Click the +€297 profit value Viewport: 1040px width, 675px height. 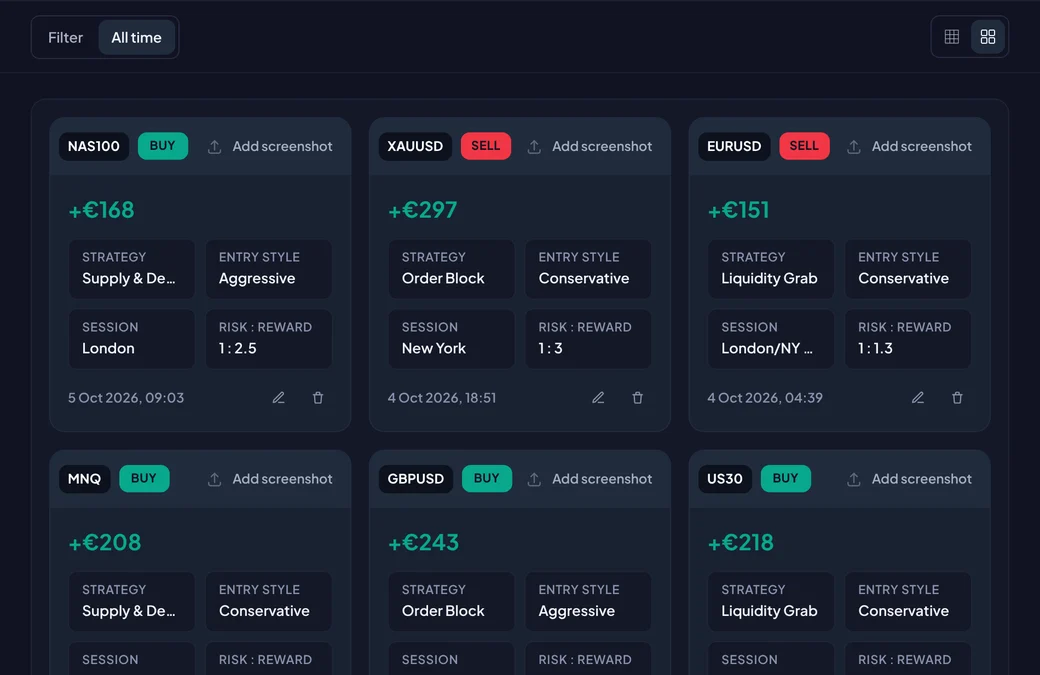coord(422,210)
